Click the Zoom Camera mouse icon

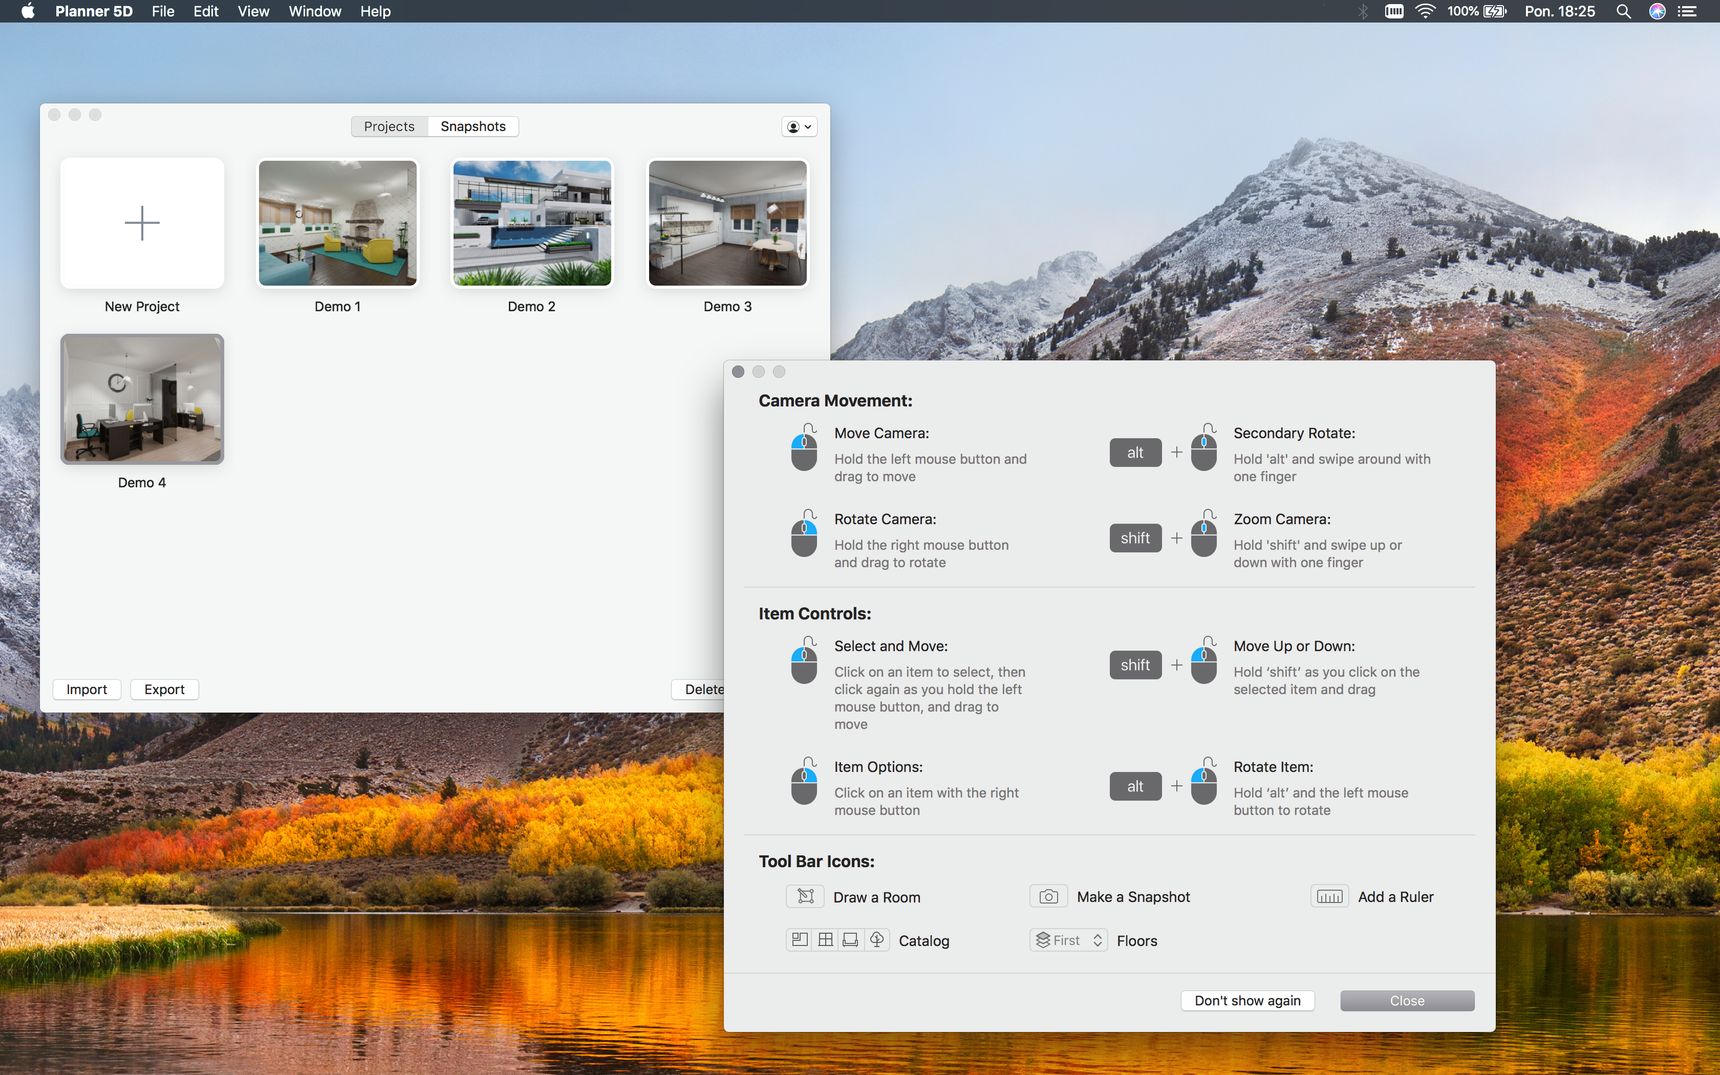pos(1205,532)
